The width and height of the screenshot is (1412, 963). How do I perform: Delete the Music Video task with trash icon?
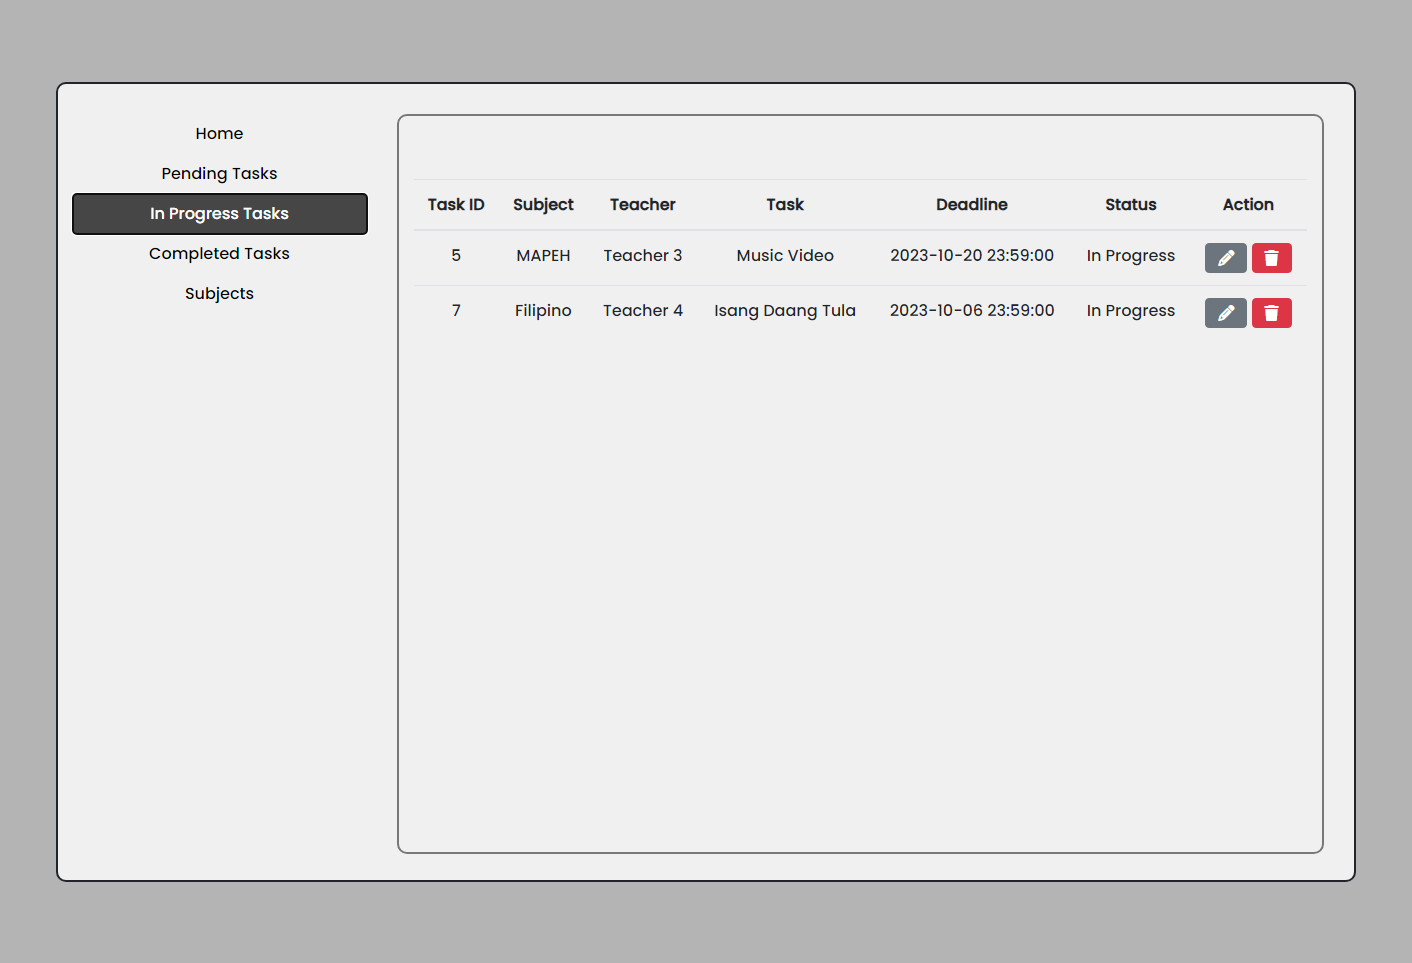pyautogui.click(x=1271, y=258)
